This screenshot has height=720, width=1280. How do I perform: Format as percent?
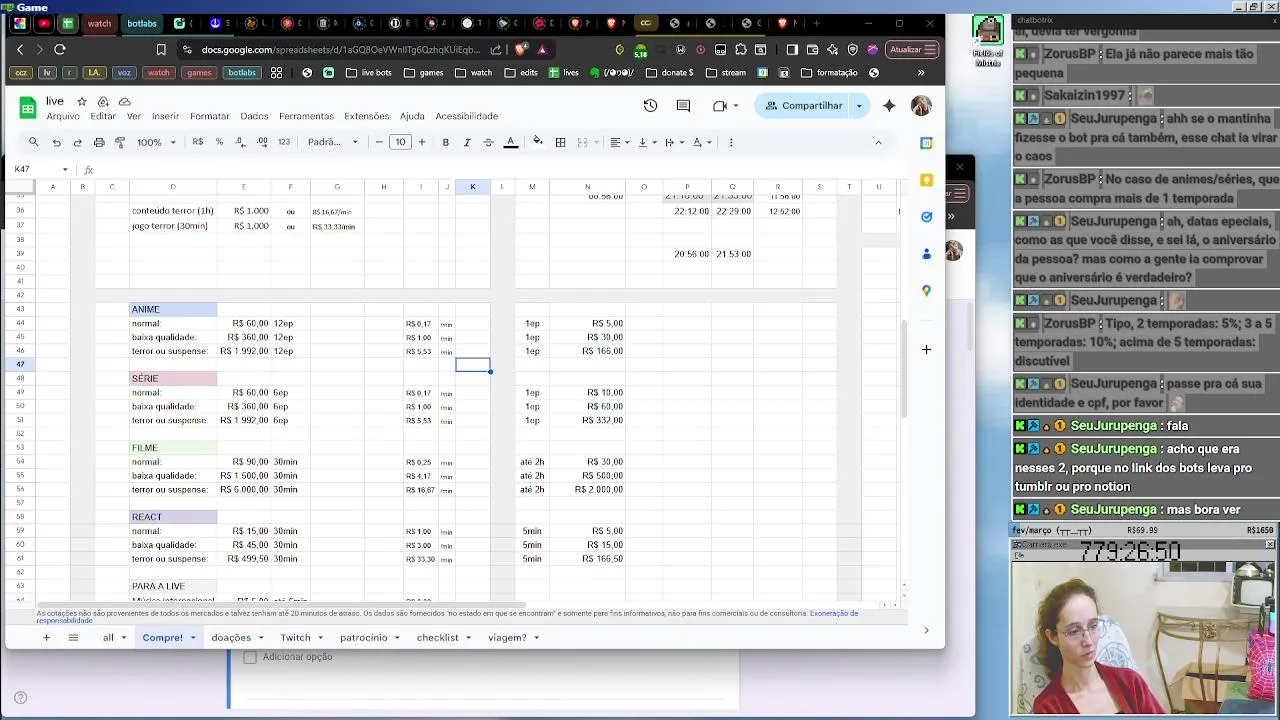pyautogui.click(x=219, y=142)
